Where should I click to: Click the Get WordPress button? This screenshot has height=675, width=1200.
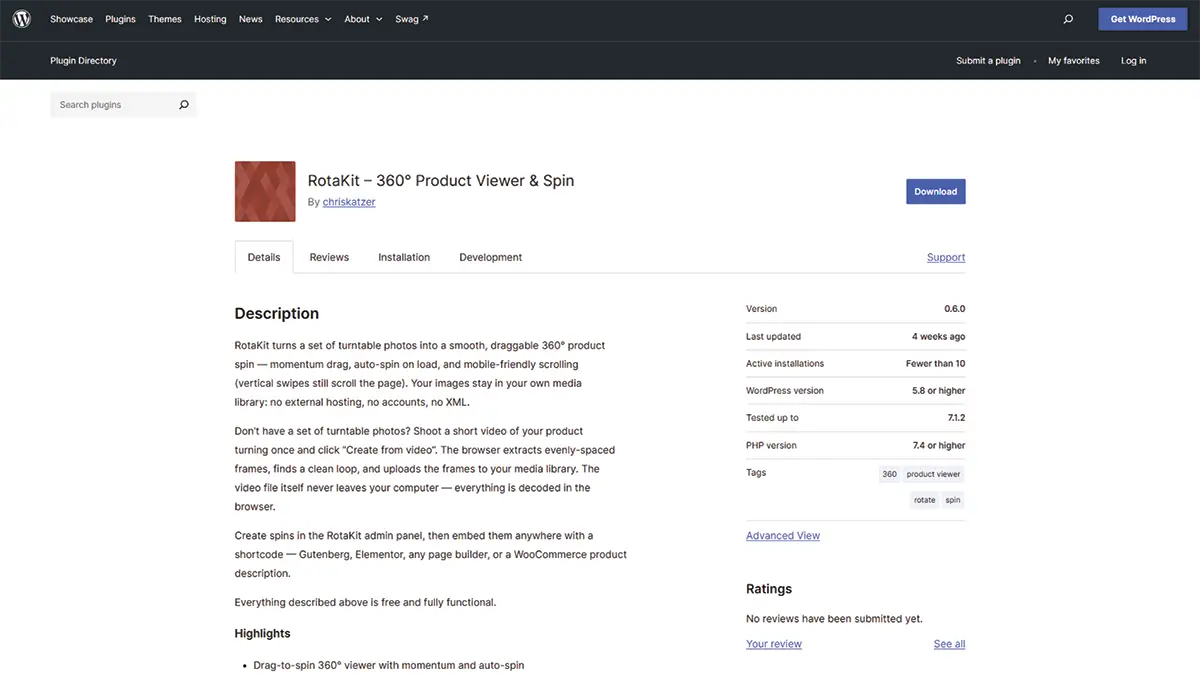point(1143,19)
